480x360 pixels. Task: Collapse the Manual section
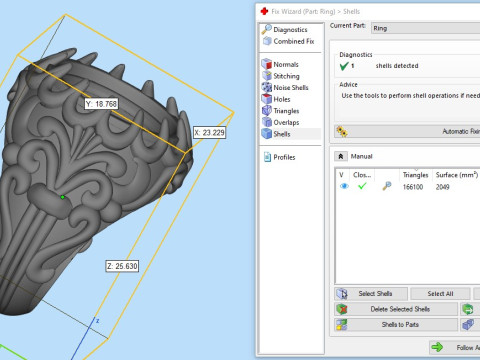coord(341,156)
